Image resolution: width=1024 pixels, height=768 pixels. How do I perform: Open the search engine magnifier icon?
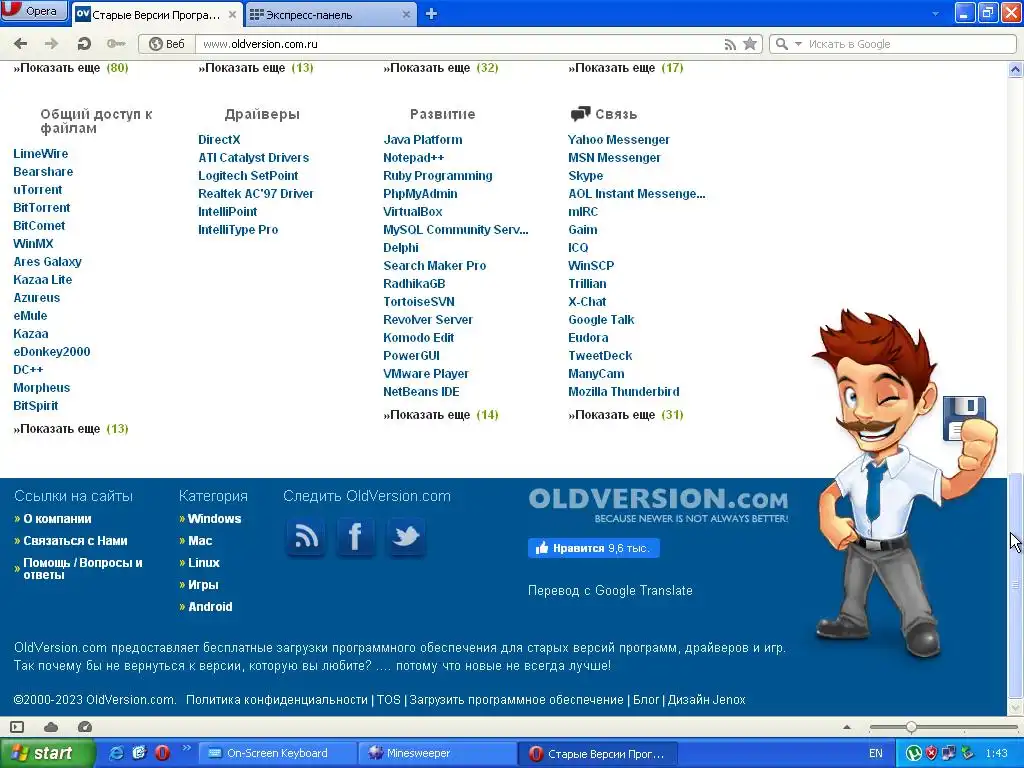coord(781,44)
